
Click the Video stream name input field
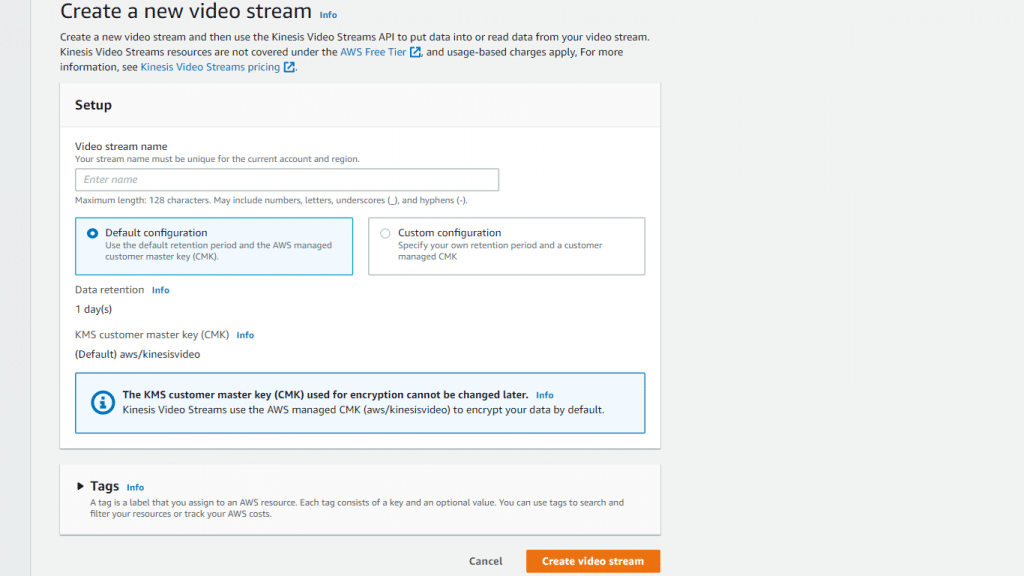coord(287,180)
